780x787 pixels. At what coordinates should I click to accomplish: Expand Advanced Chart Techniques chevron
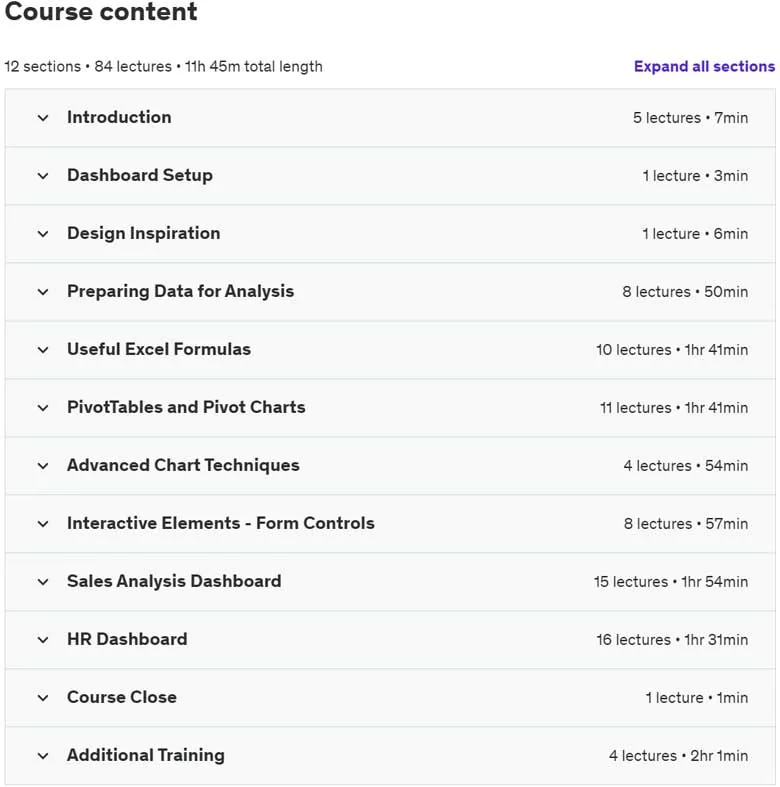pos(43,466)
